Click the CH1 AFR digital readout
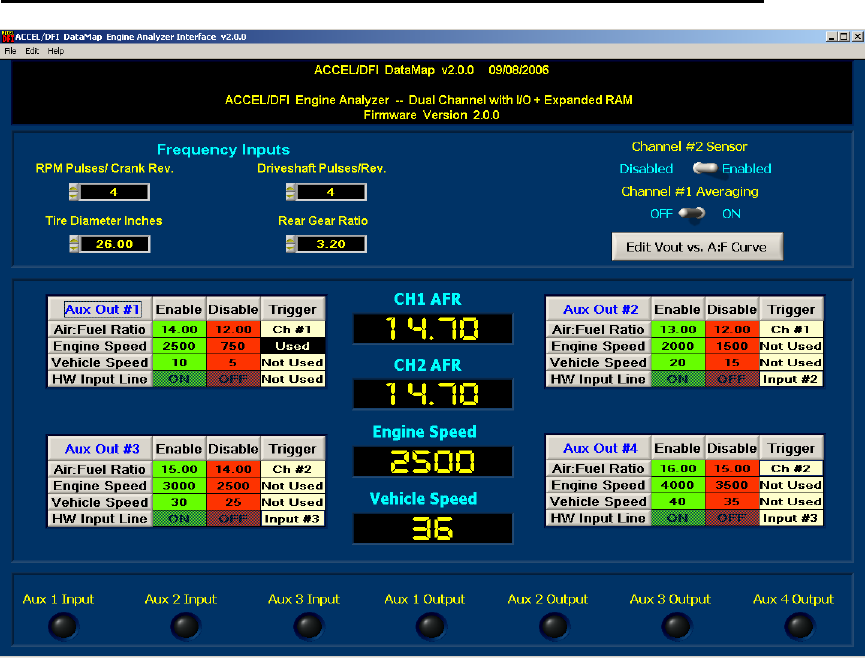This screenshot has width=865, height=658. click(433, 329)
